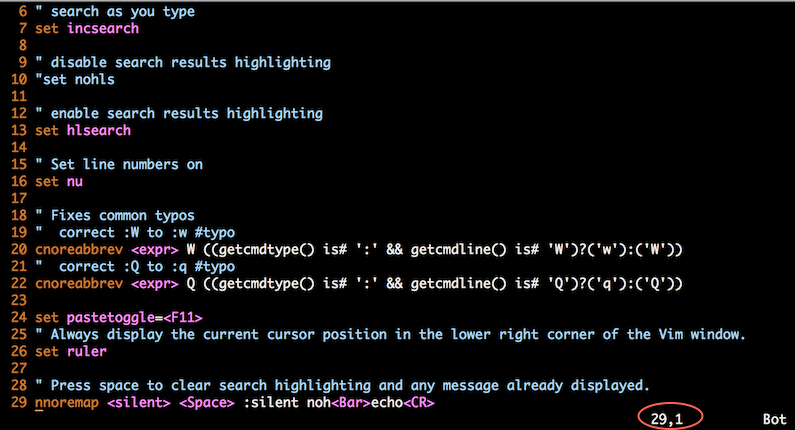Viewport: 795px width, 430px height.
Task: Place cursor on 'hlsearch' keyword
Action: [x=99, y=130]
